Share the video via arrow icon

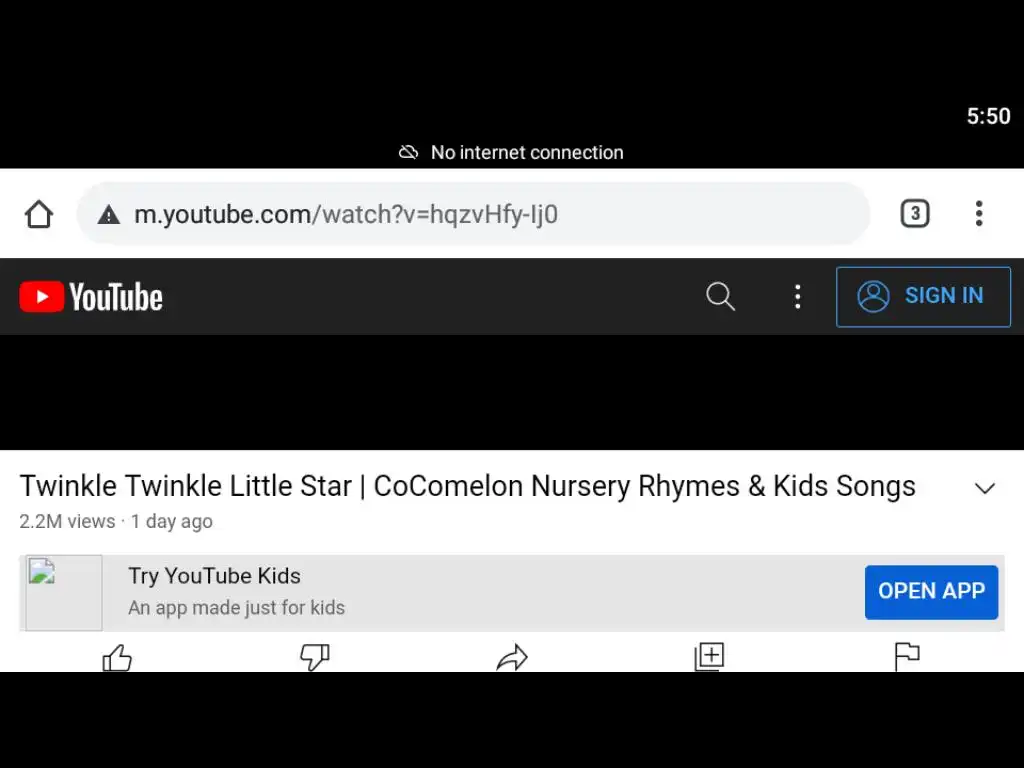point(512,658)
